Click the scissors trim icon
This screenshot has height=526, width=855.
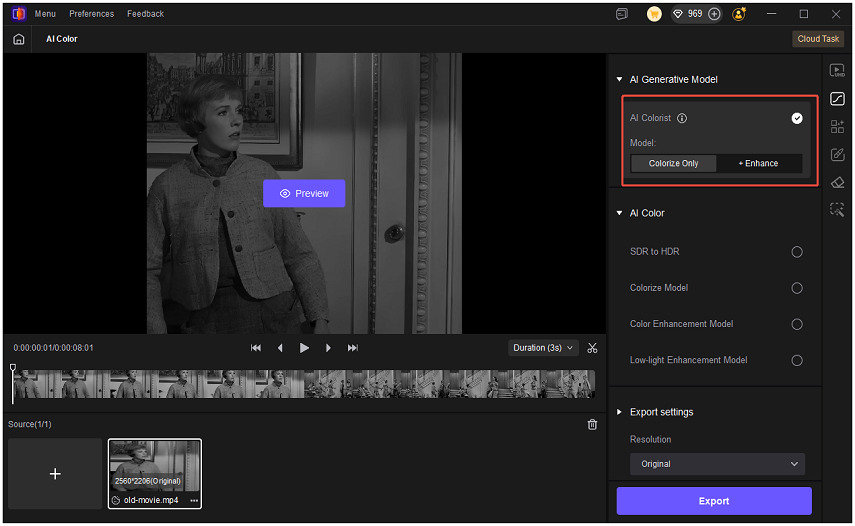coord(592,348)
